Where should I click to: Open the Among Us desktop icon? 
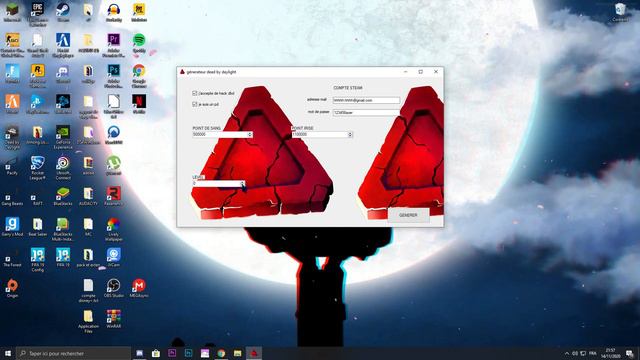[38, 135]
